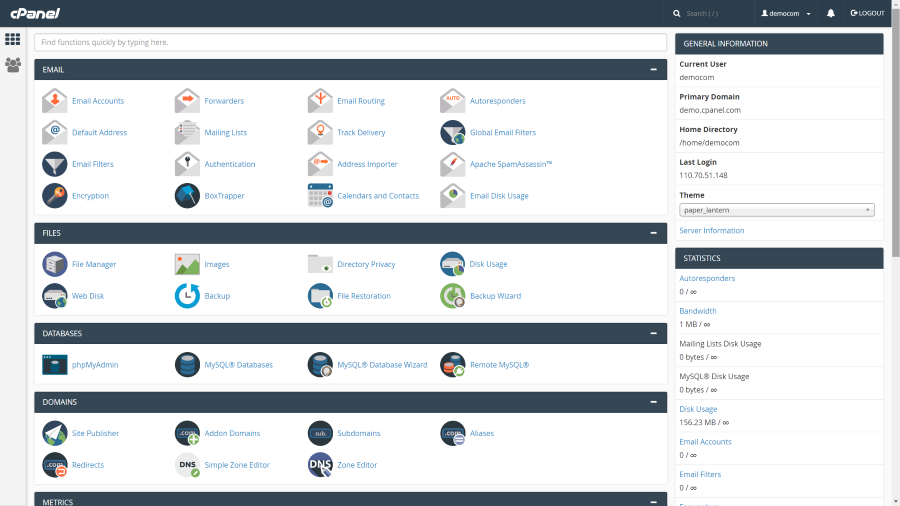Click the cPanel logo

point(35,13)
